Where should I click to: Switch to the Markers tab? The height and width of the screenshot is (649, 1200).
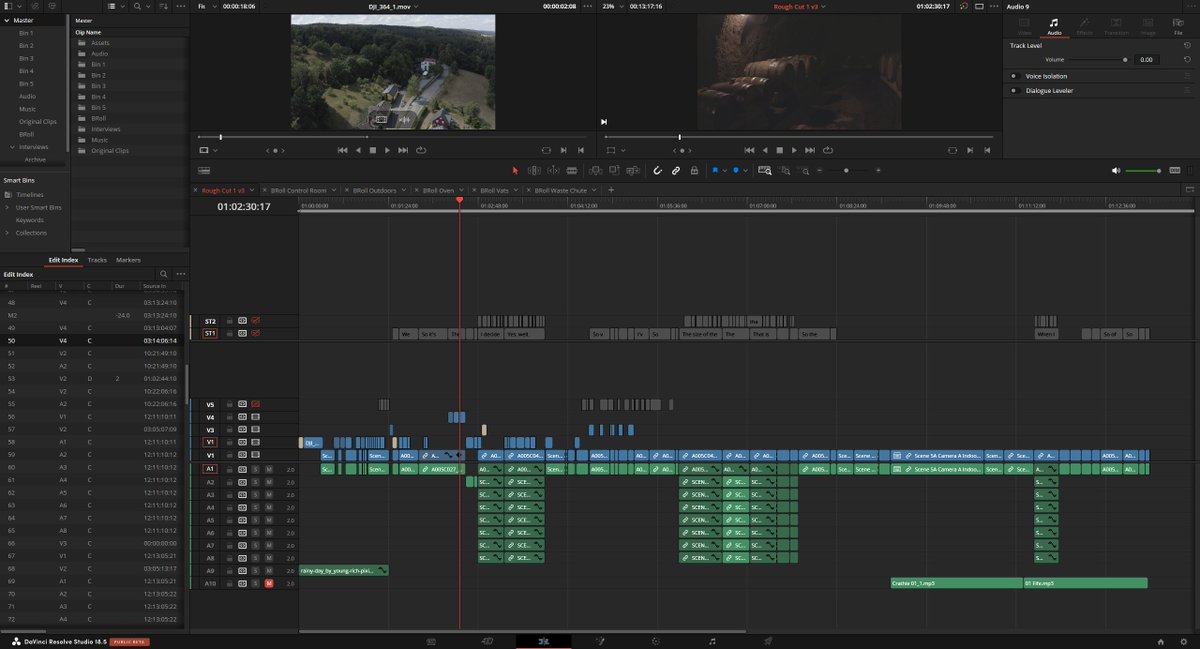point(128,260)
